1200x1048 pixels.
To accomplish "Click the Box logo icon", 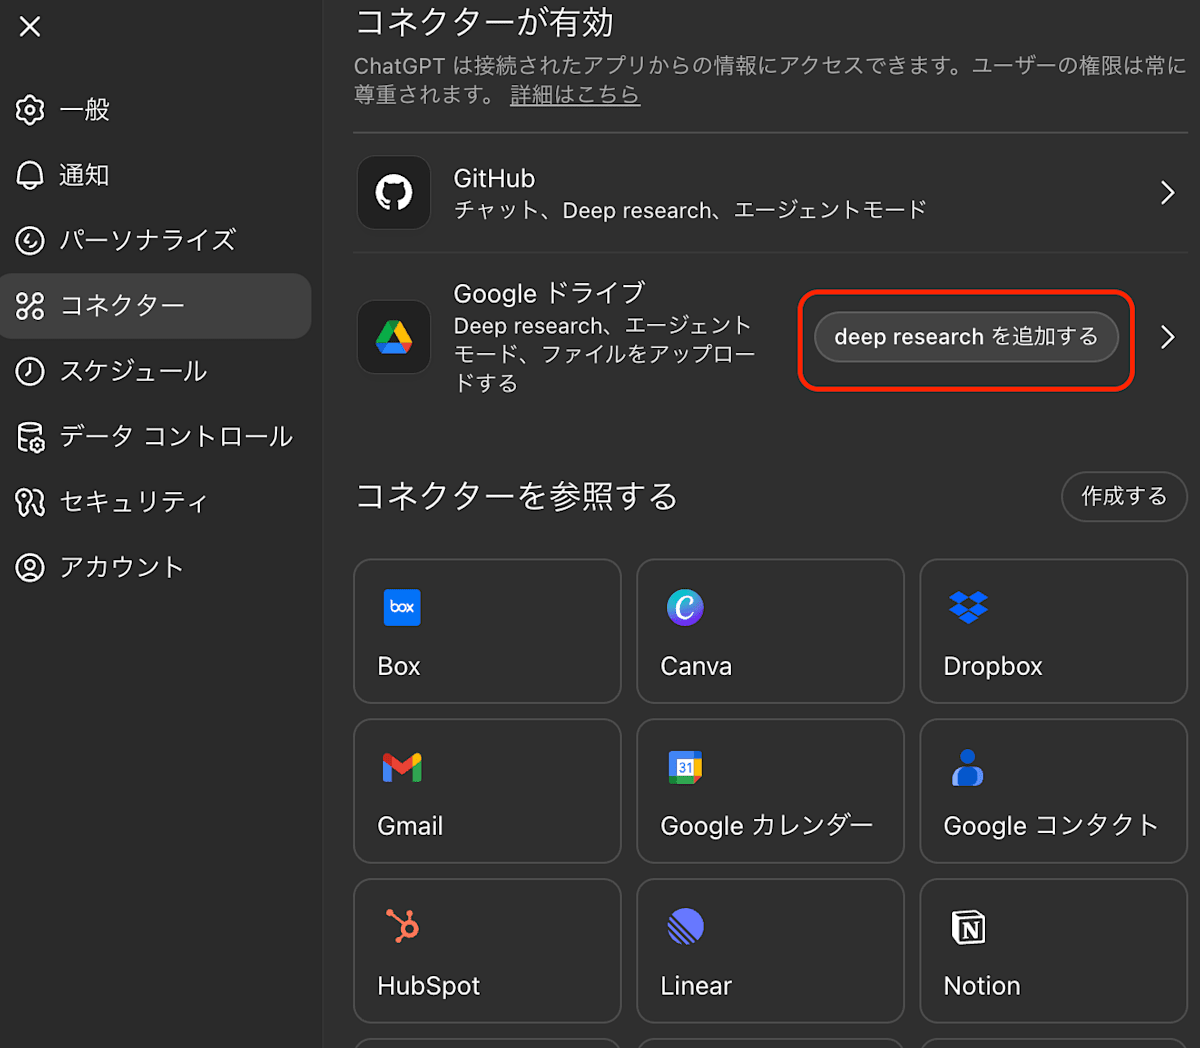I will [x=402, y=607].
